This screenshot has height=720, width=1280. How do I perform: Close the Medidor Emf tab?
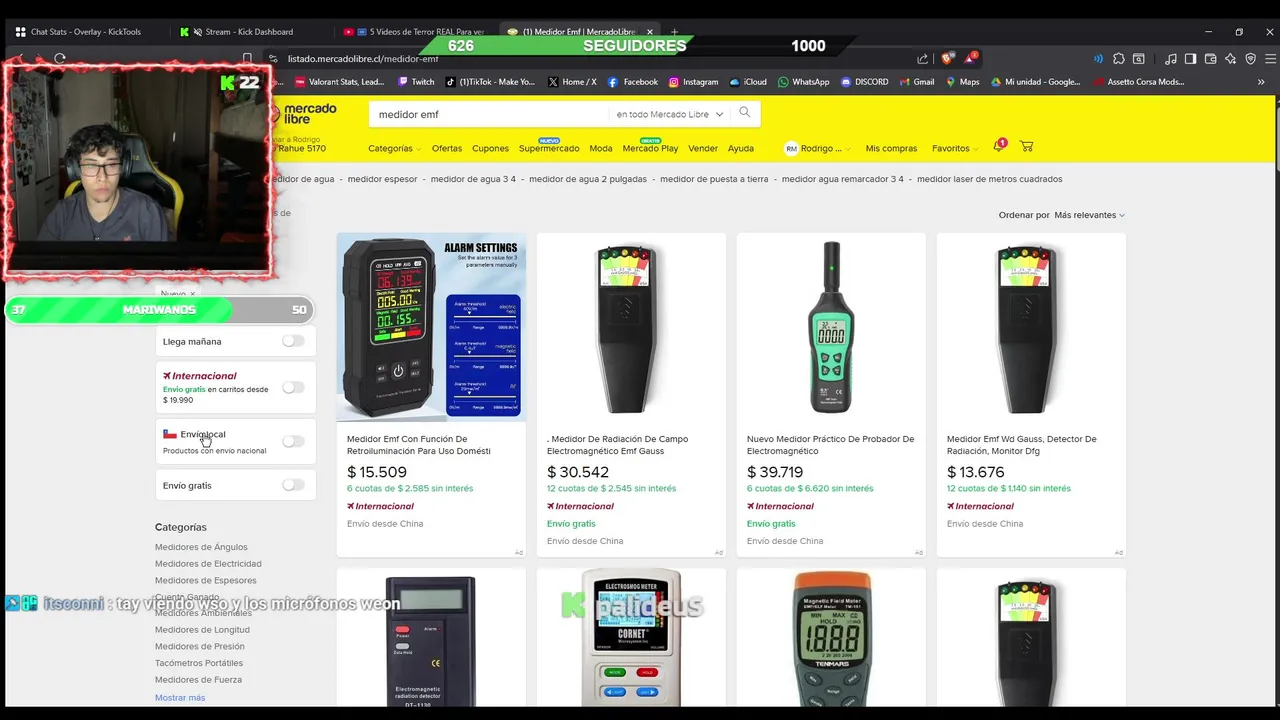[x=650, y=32]
